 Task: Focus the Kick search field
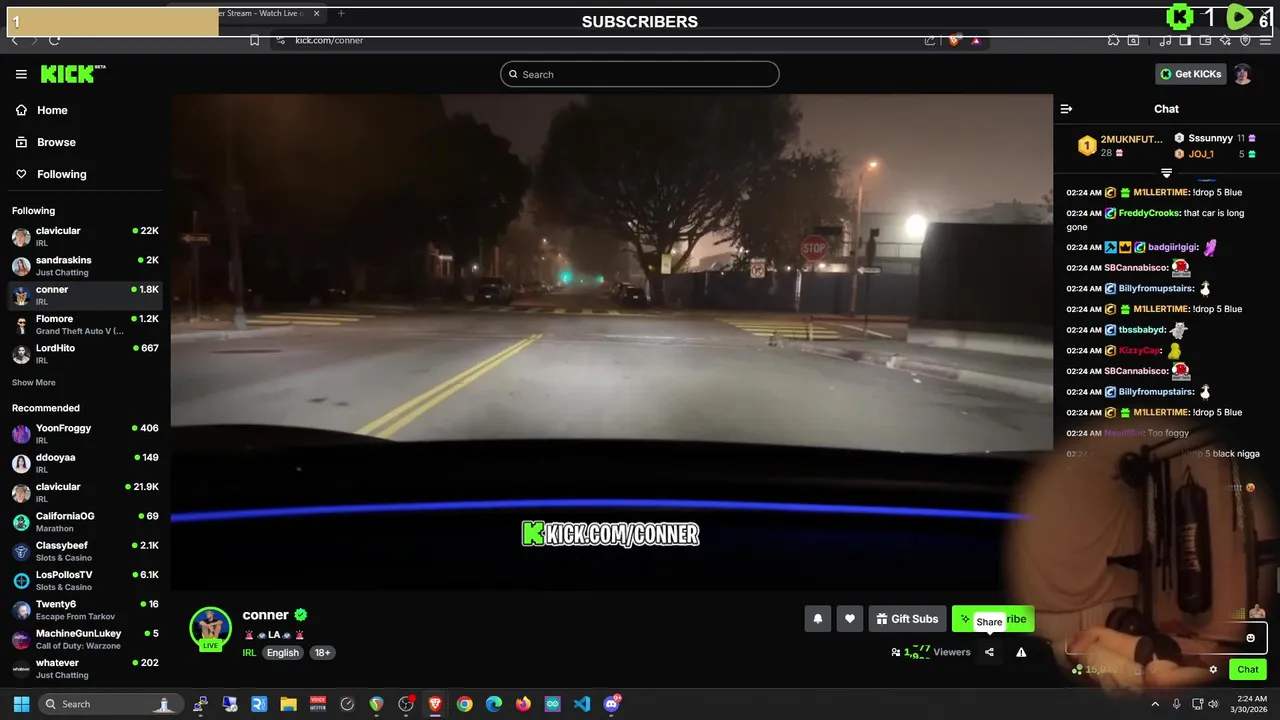[x=640, y=74]
